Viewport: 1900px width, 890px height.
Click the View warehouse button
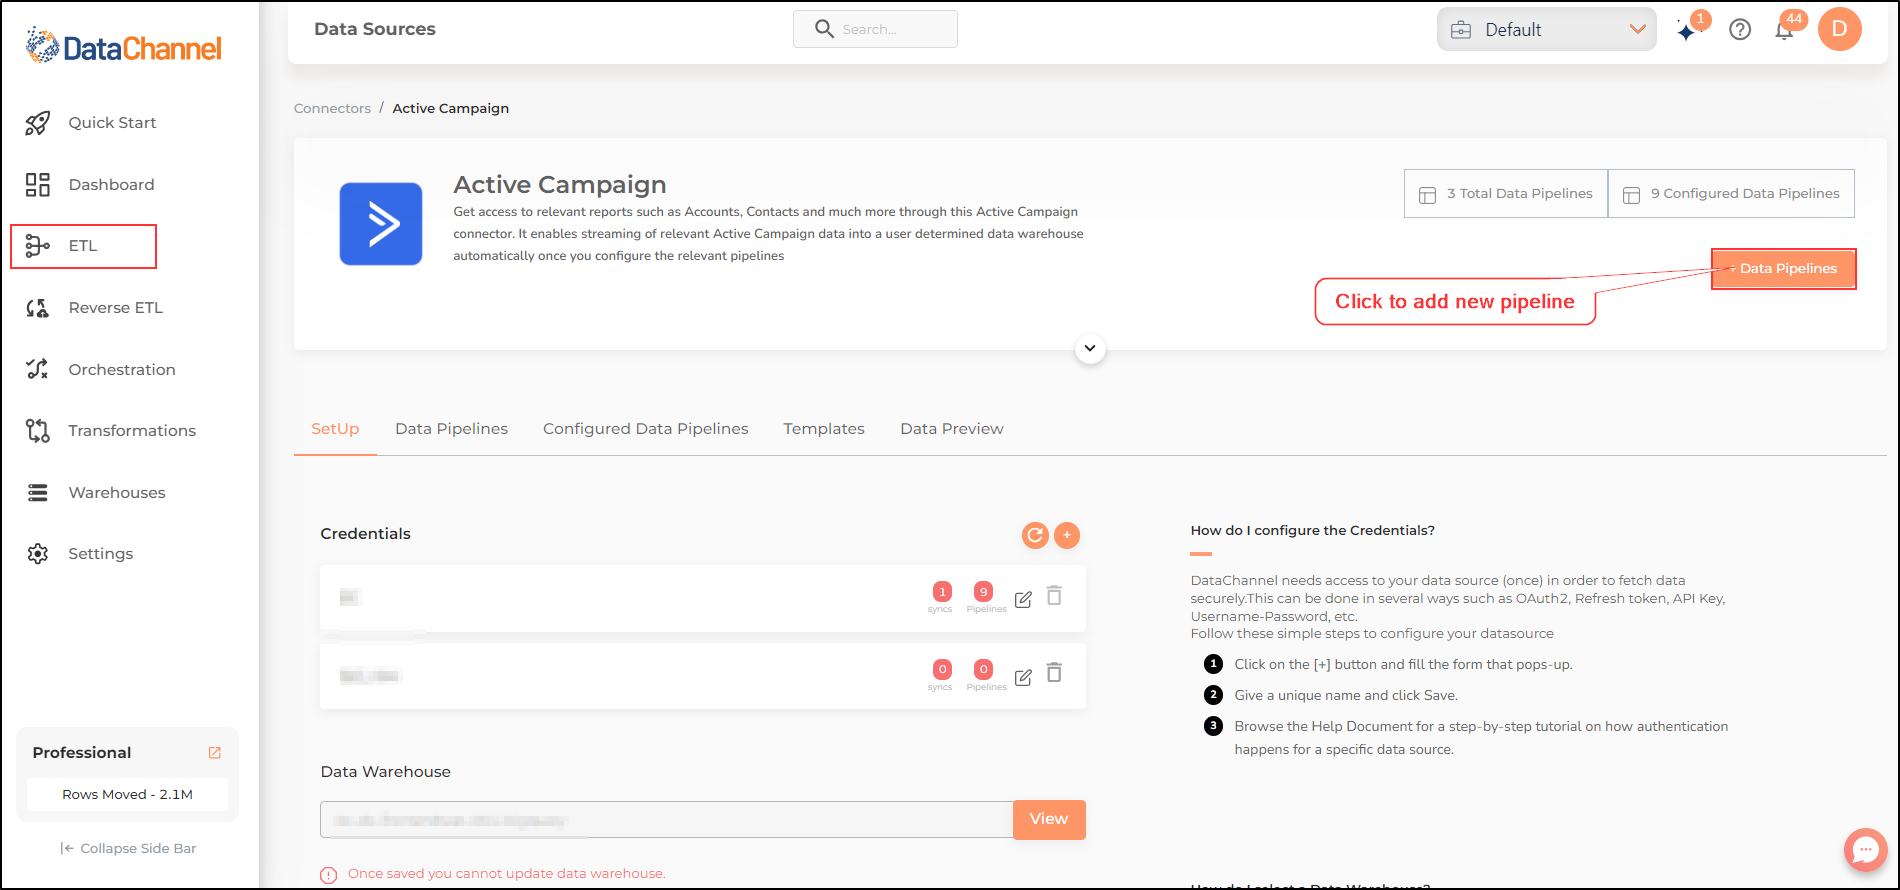click(1049, 820)
